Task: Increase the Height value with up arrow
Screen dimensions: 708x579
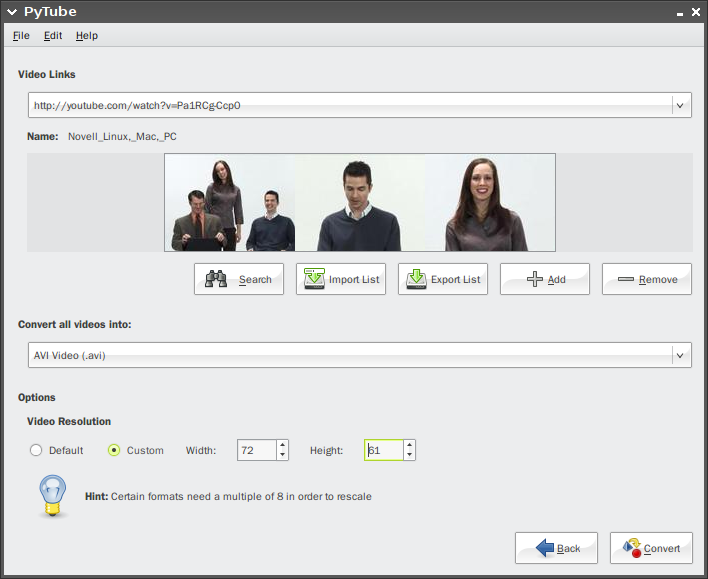Action: point(410,445)
